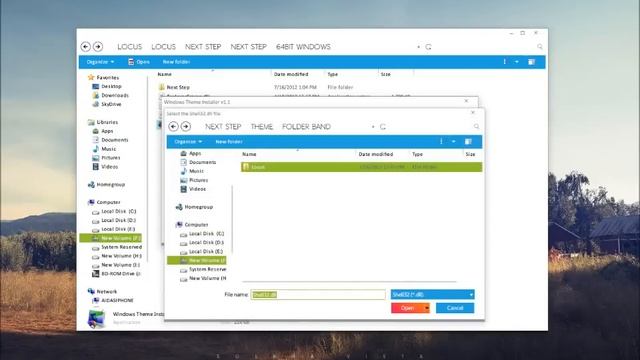Sort by the Type column in the file dialog
The image size is (640, 360).
(x=417, y=154)
